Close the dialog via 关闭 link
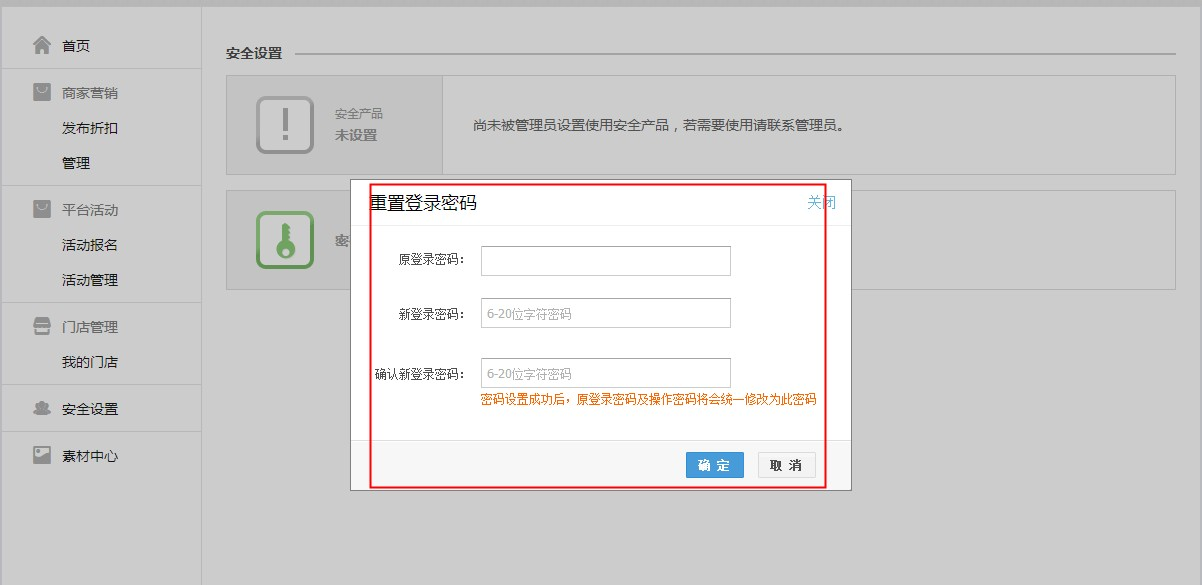1202x585 pixels. click(x=821, y=202)
